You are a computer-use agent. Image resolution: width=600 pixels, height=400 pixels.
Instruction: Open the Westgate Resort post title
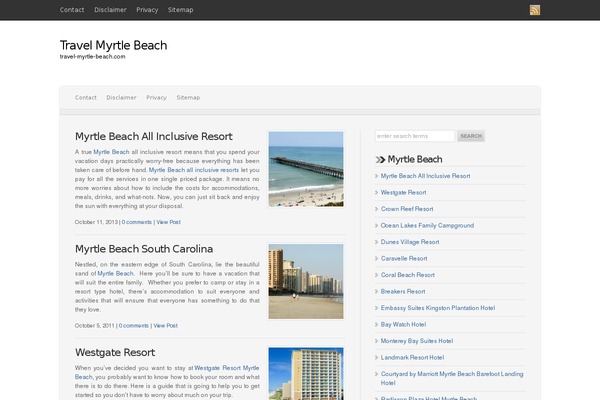coord(115,352)
